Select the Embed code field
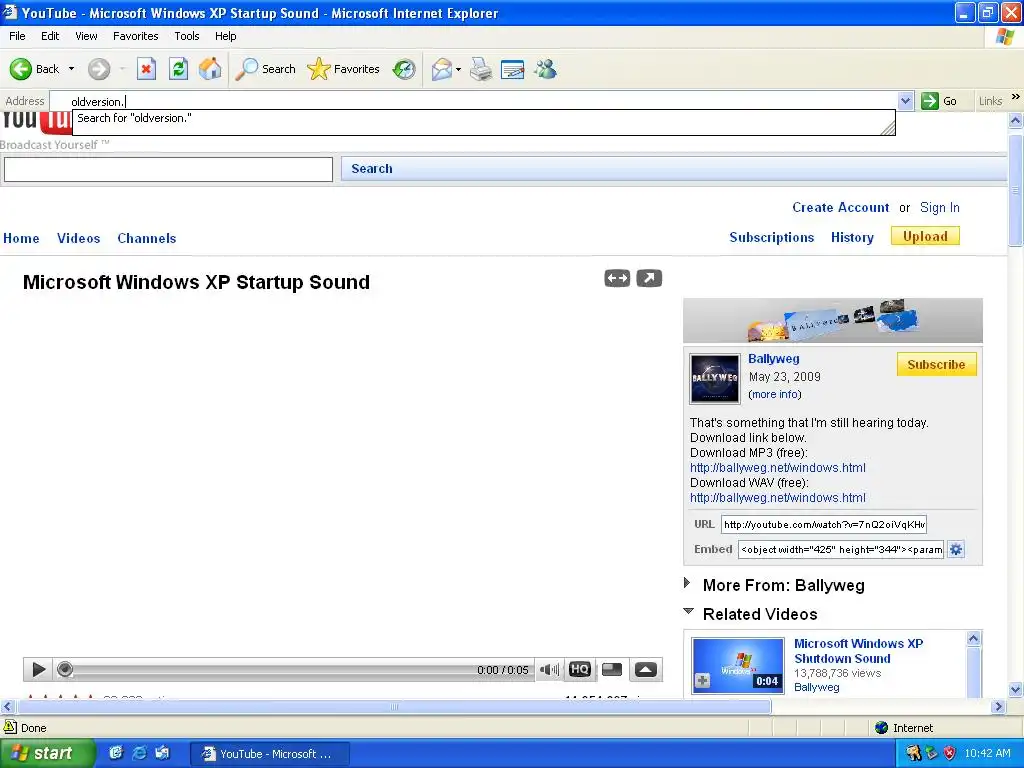 [841, 549]
